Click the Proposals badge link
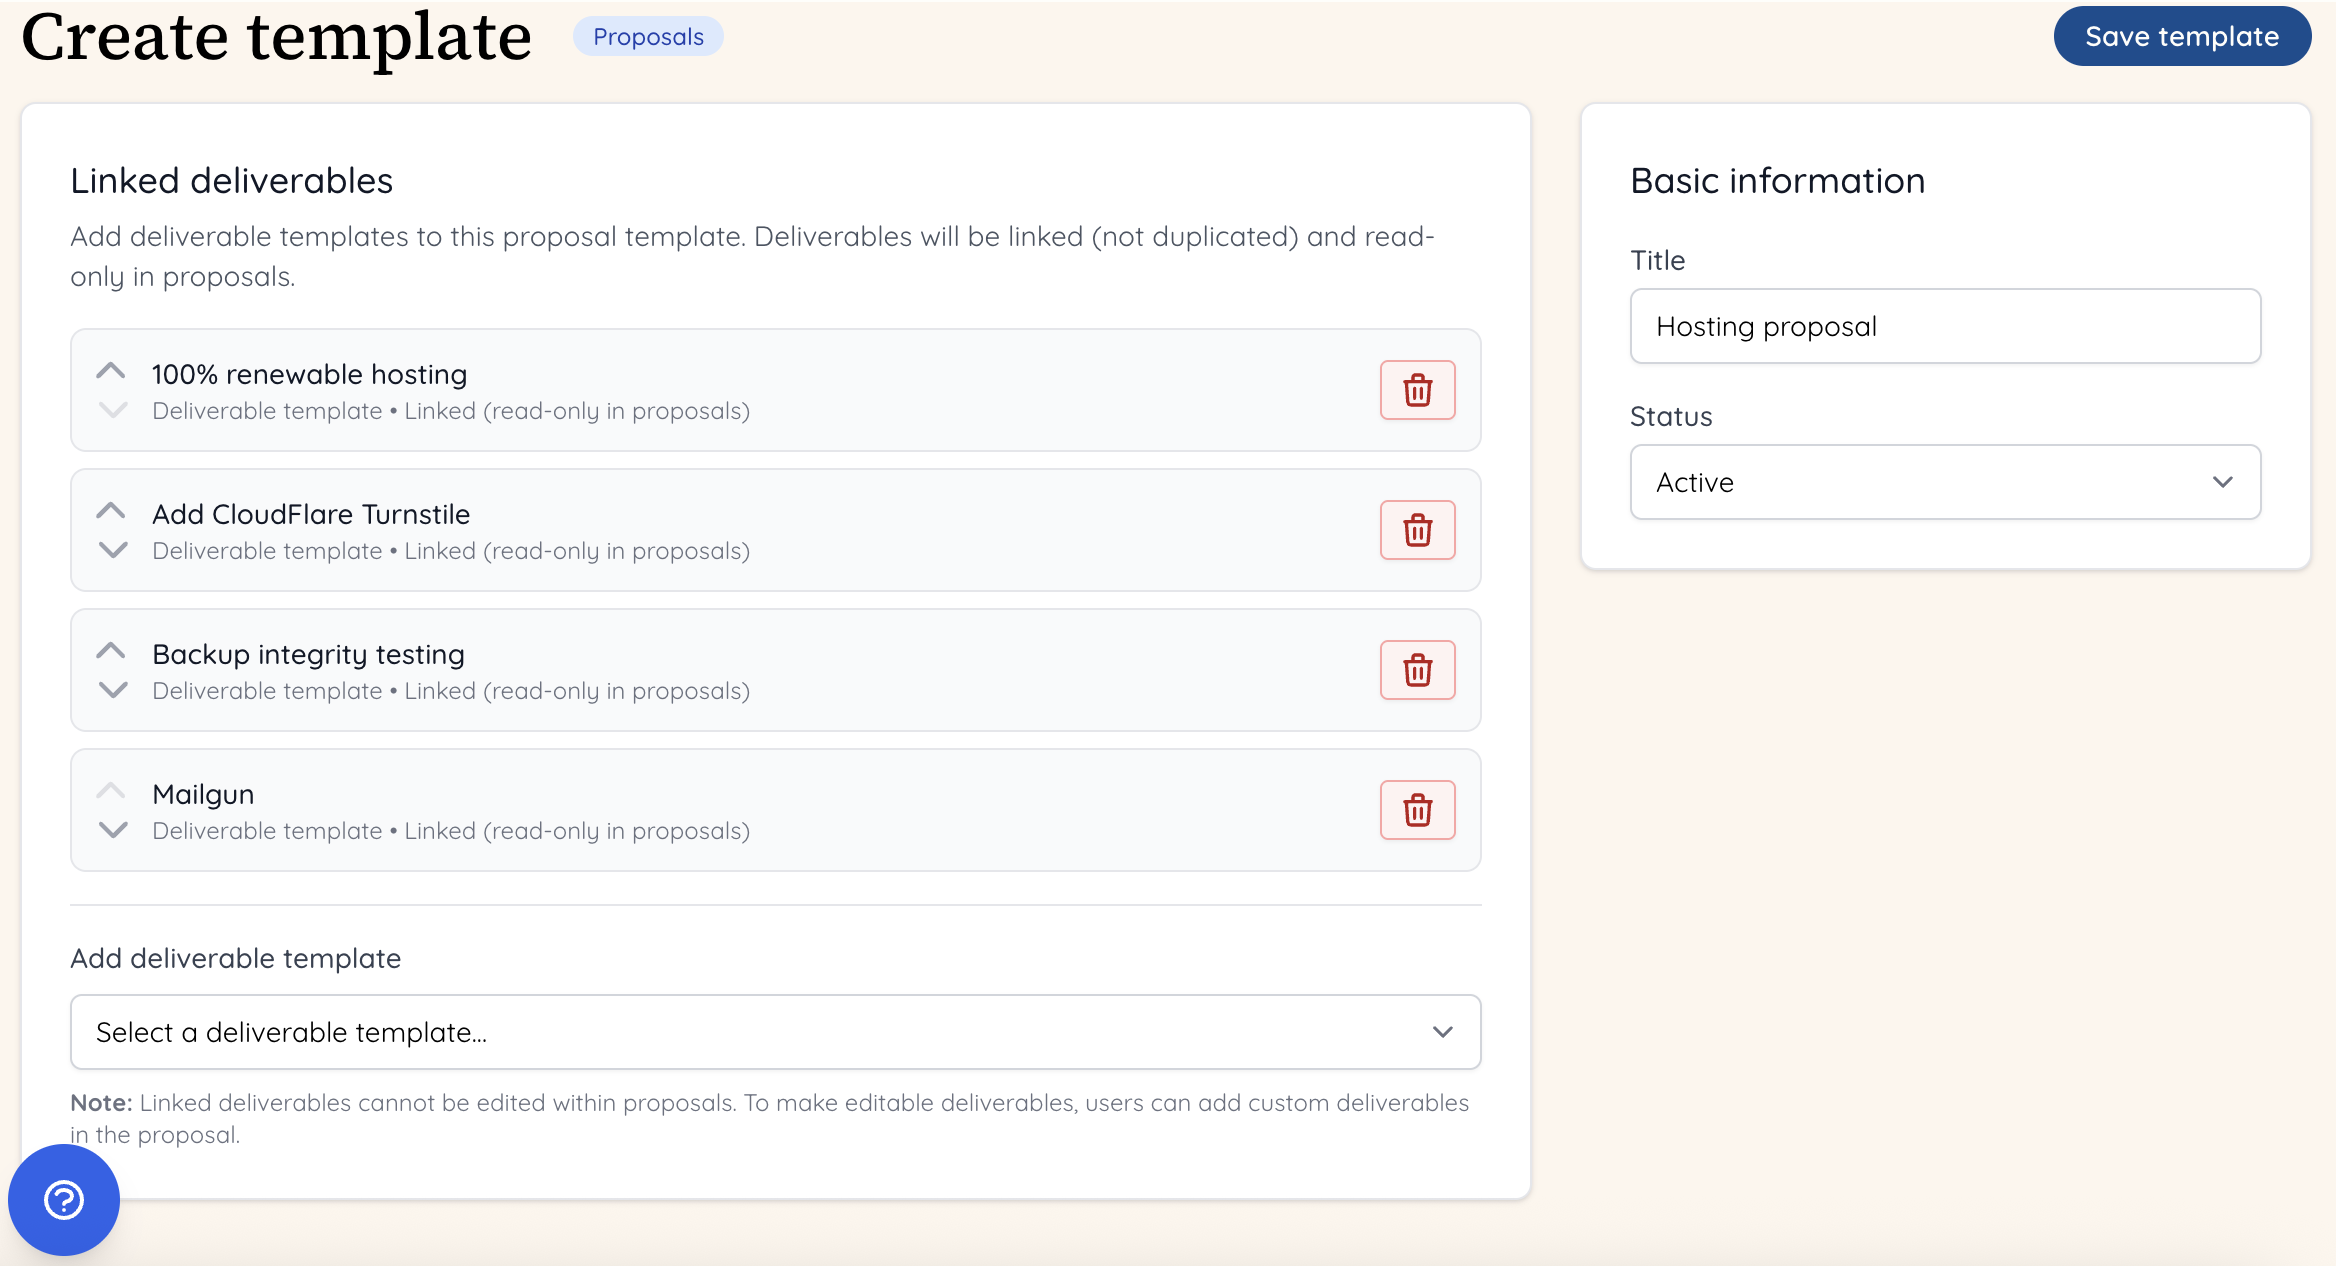Image resolution: width=2336 pixels, height=1266 pixels. 648,37
